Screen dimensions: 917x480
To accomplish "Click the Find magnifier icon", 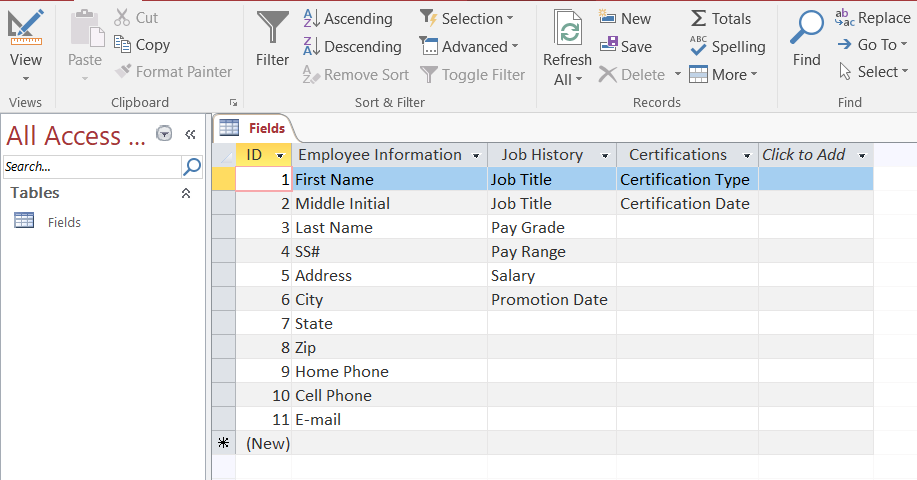I will [x=806, y=28].
